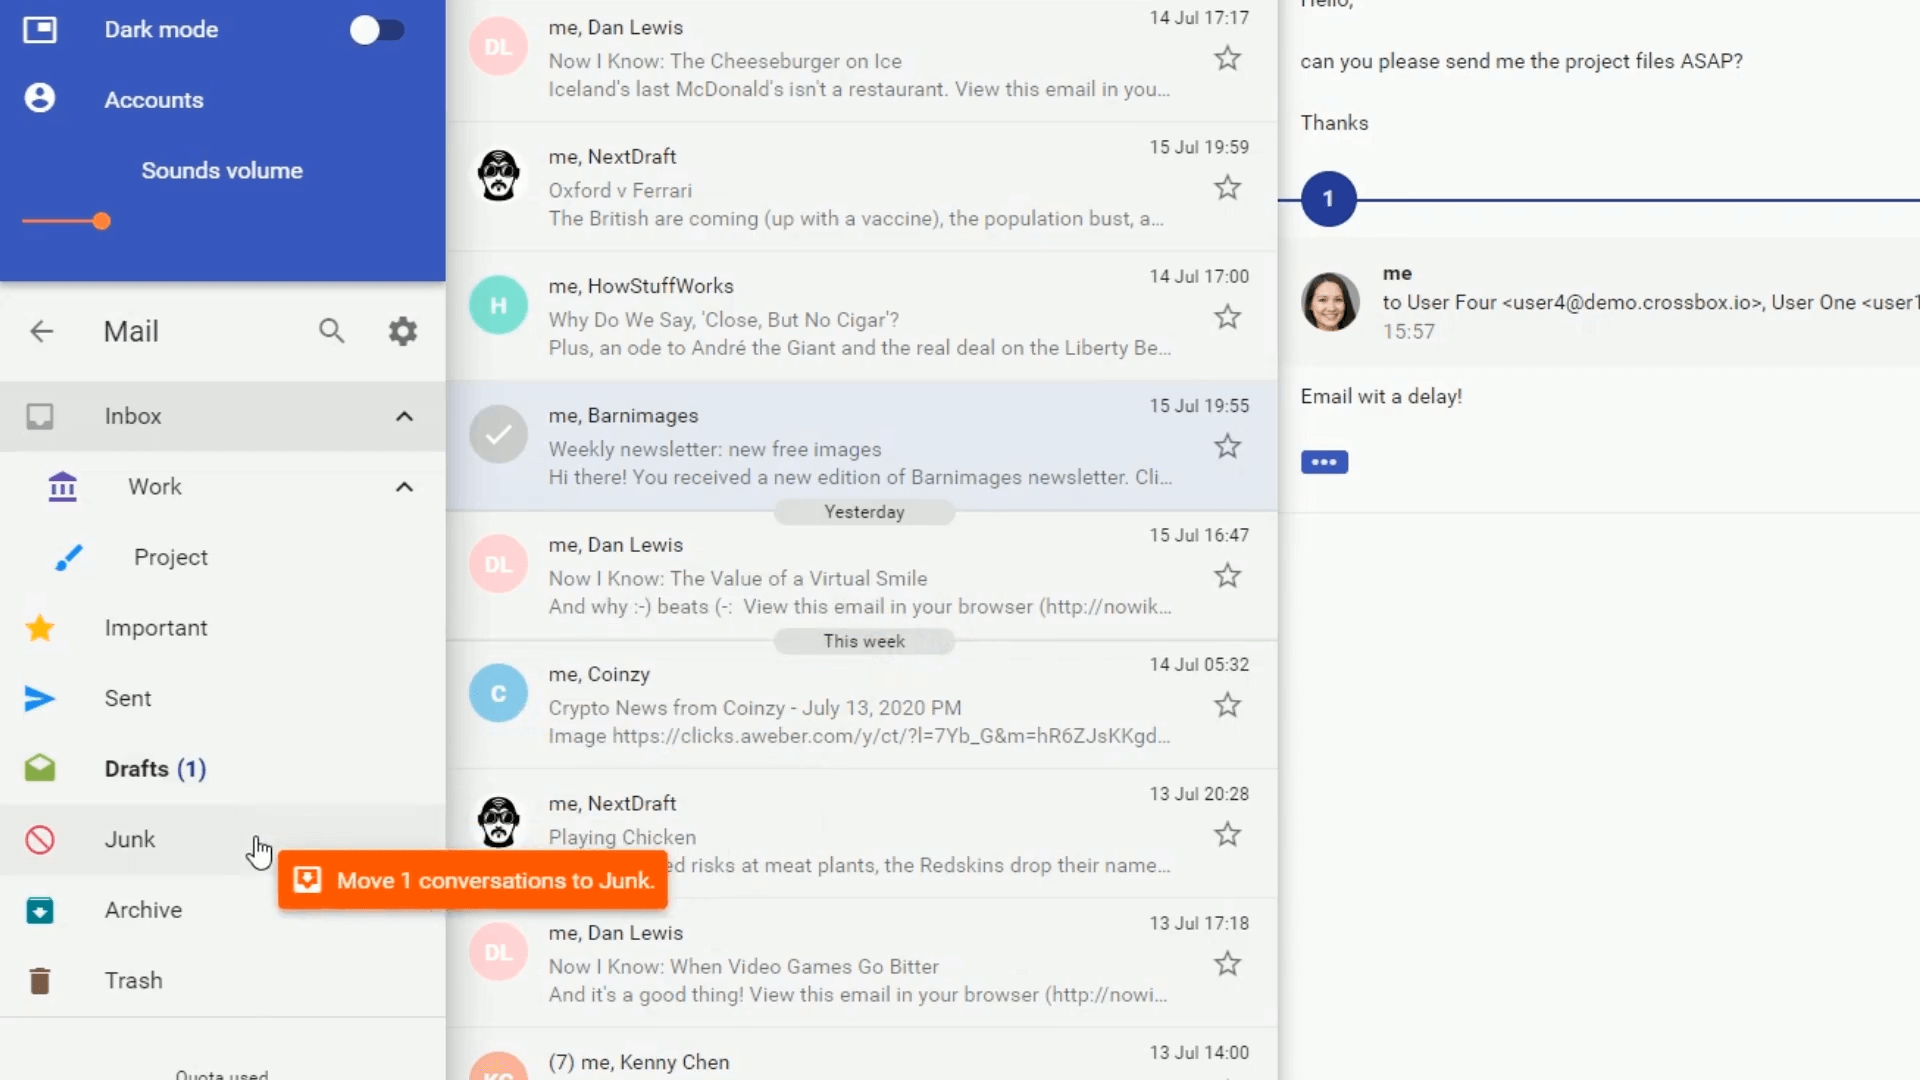The height and width of the screenshot is (1080, 1920).
Task: Open the Trash folder
Action: pyautogui.click(x=222, y=980)
